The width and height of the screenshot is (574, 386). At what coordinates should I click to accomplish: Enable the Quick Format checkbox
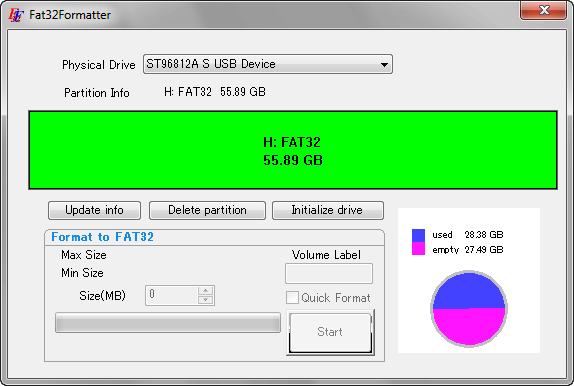coord(292,297)
